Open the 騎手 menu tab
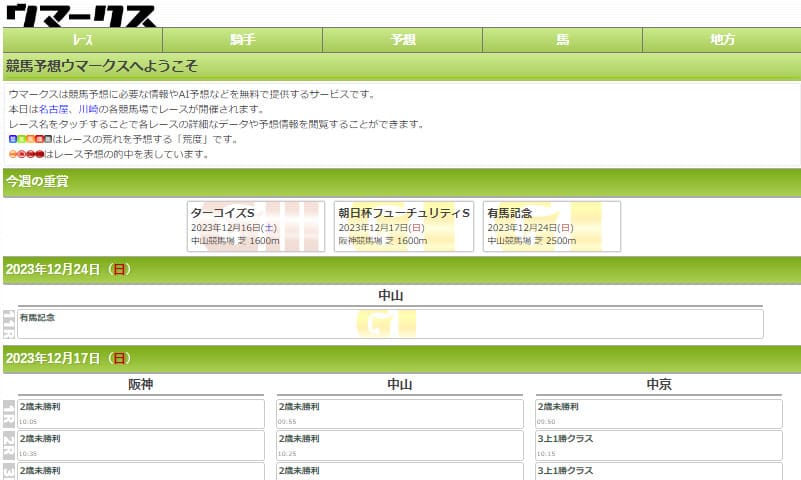801x480 pixels. click(x=243, y=40)
